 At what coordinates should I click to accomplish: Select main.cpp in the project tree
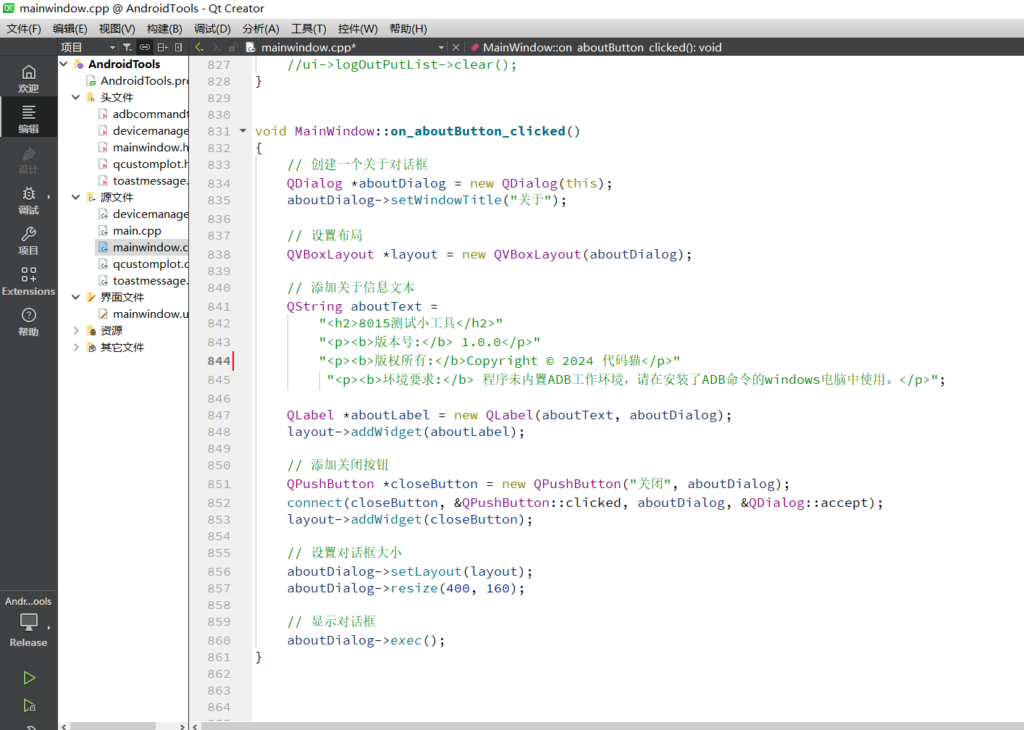pos(136,231)
